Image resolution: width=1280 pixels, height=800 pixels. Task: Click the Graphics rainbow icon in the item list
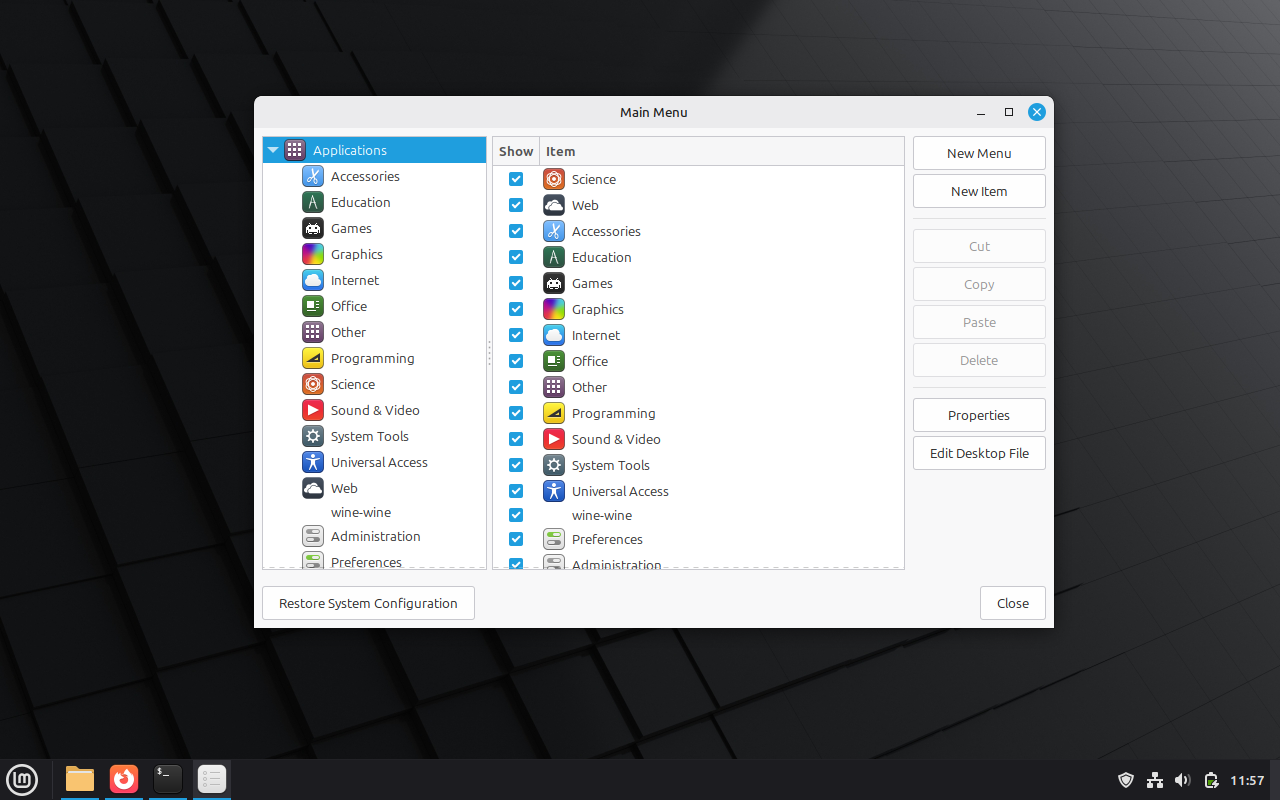click(554, 309)
